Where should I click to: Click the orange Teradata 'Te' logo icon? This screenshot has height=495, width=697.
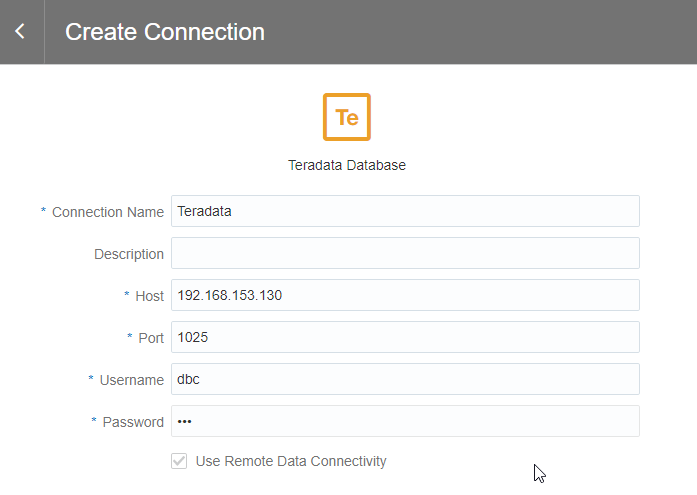click(347, 117)
